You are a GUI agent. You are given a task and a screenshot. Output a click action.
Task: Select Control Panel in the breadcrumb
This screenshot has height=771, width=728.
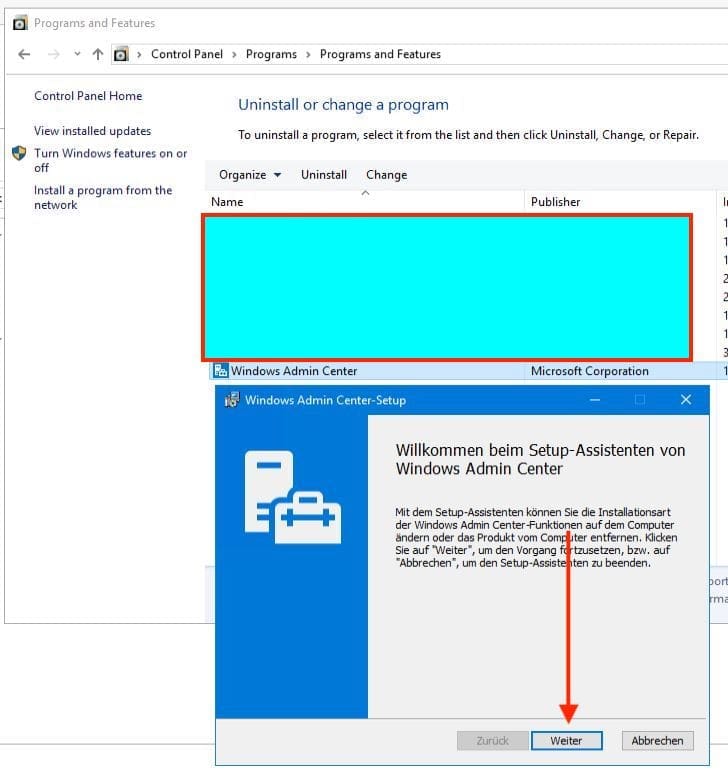187,54
